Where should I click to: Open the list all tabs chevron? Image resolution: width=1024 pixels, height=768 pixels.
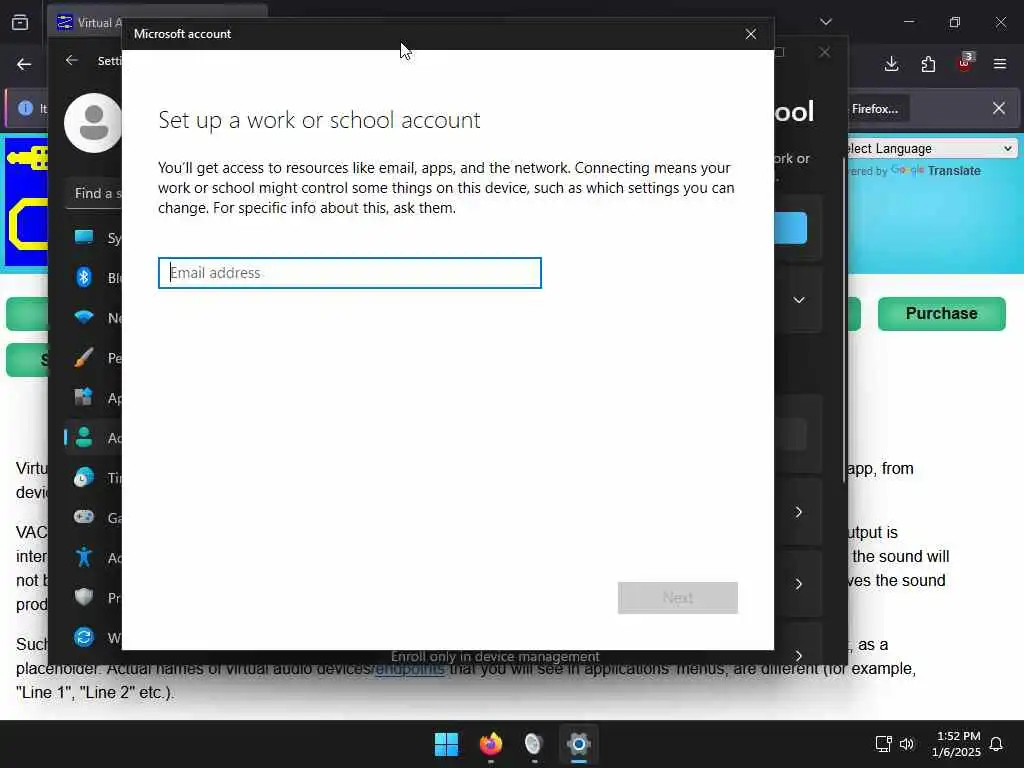[x=826, y=22]
